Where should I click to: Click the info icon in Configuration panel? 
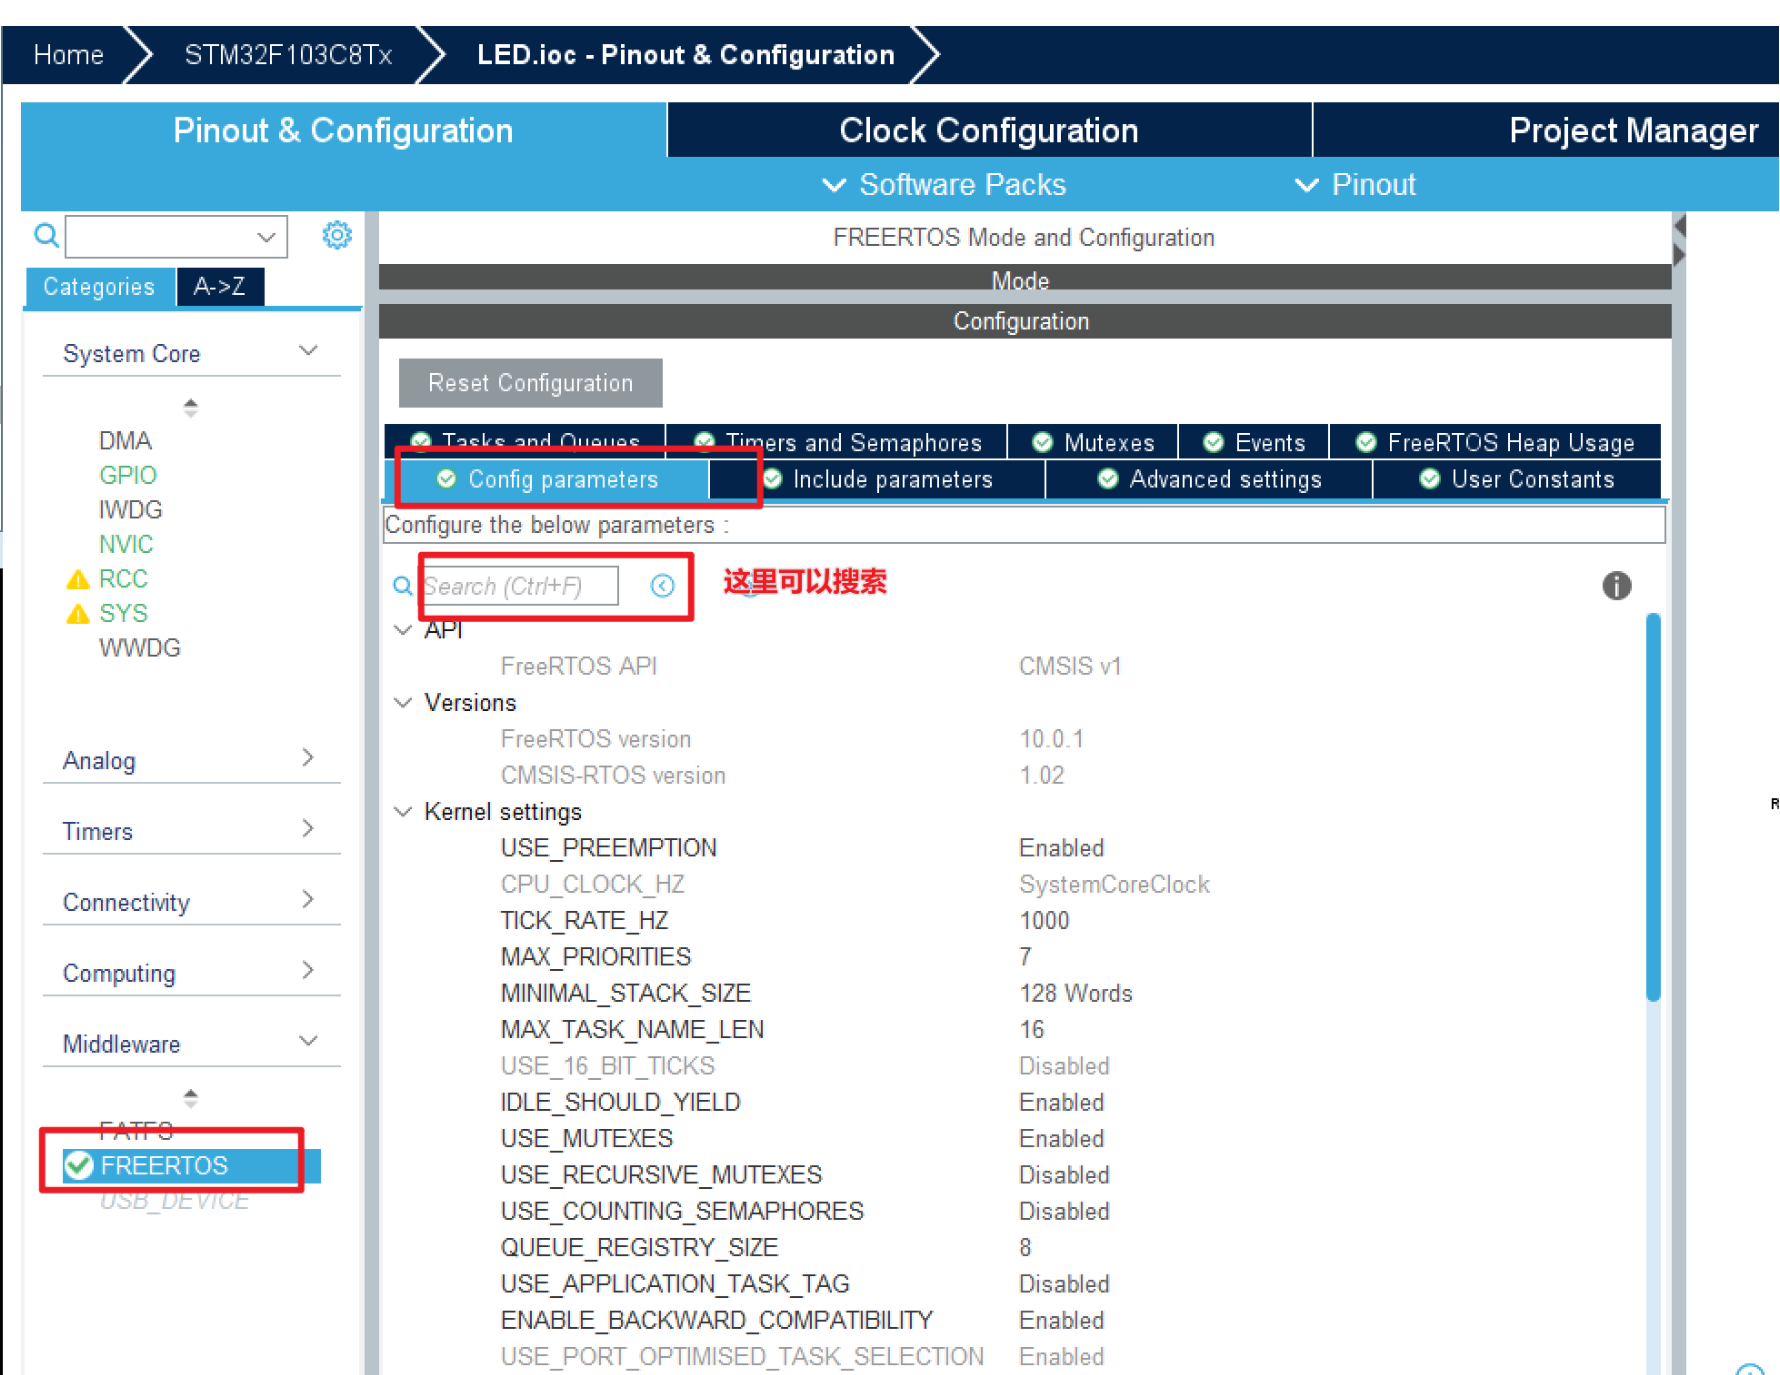[1616, 586]
